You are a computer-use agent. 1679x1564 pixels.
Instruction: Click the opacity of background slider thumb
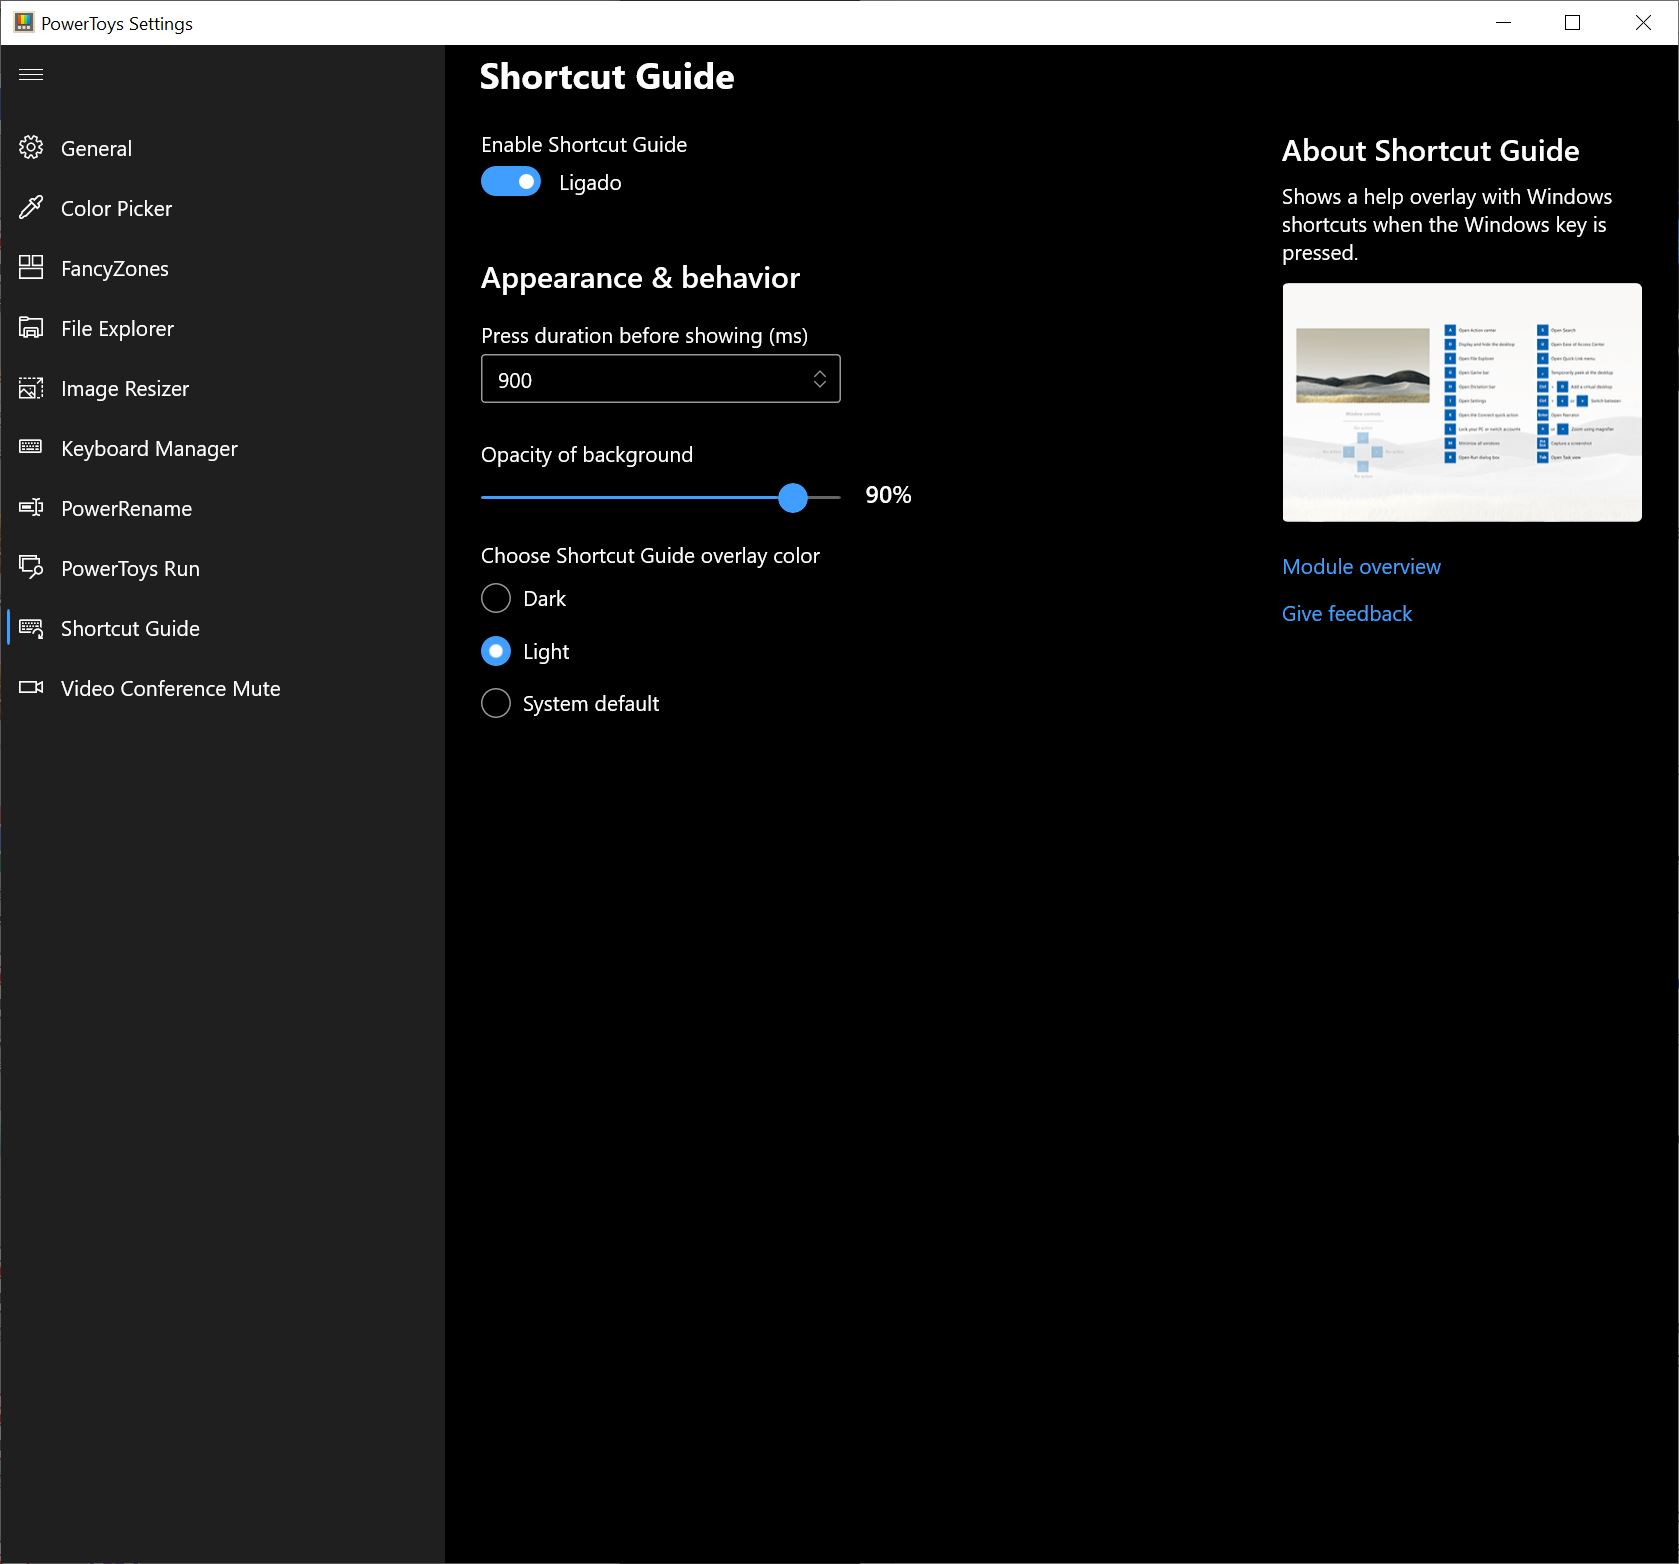pos(793,497)
